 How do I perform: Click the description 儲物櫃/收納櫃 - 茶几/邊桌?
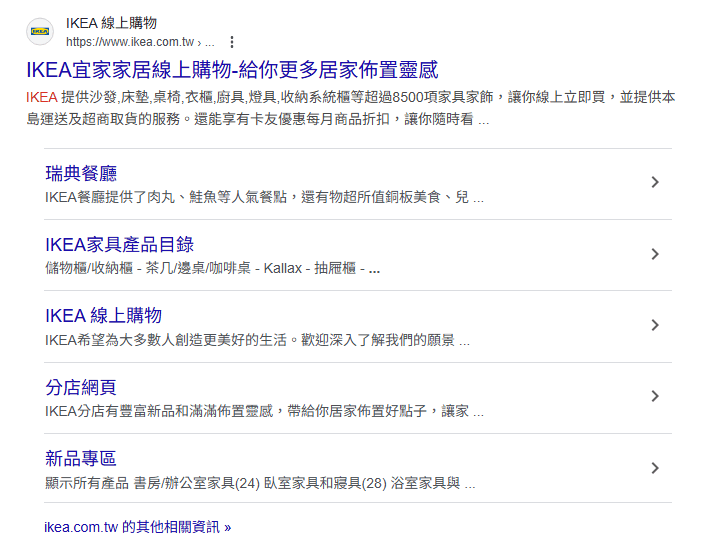coord(213,269)
